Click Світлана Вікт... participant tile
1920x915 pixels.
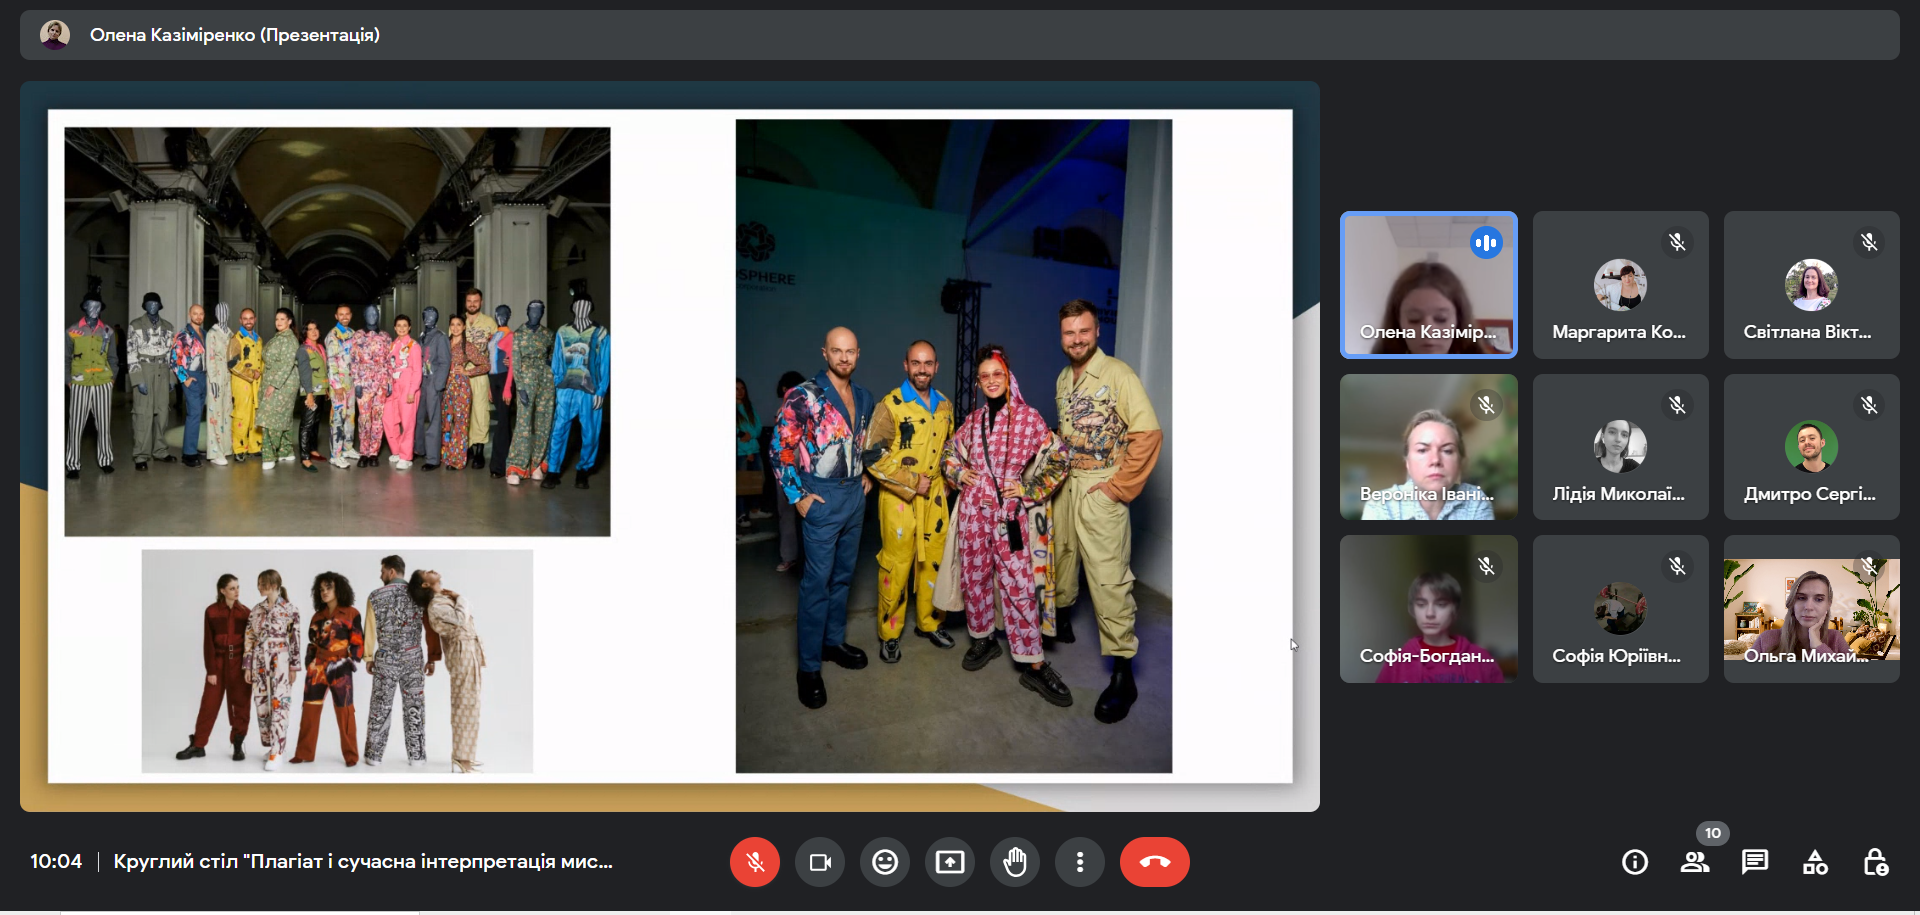pos(1811,285)
